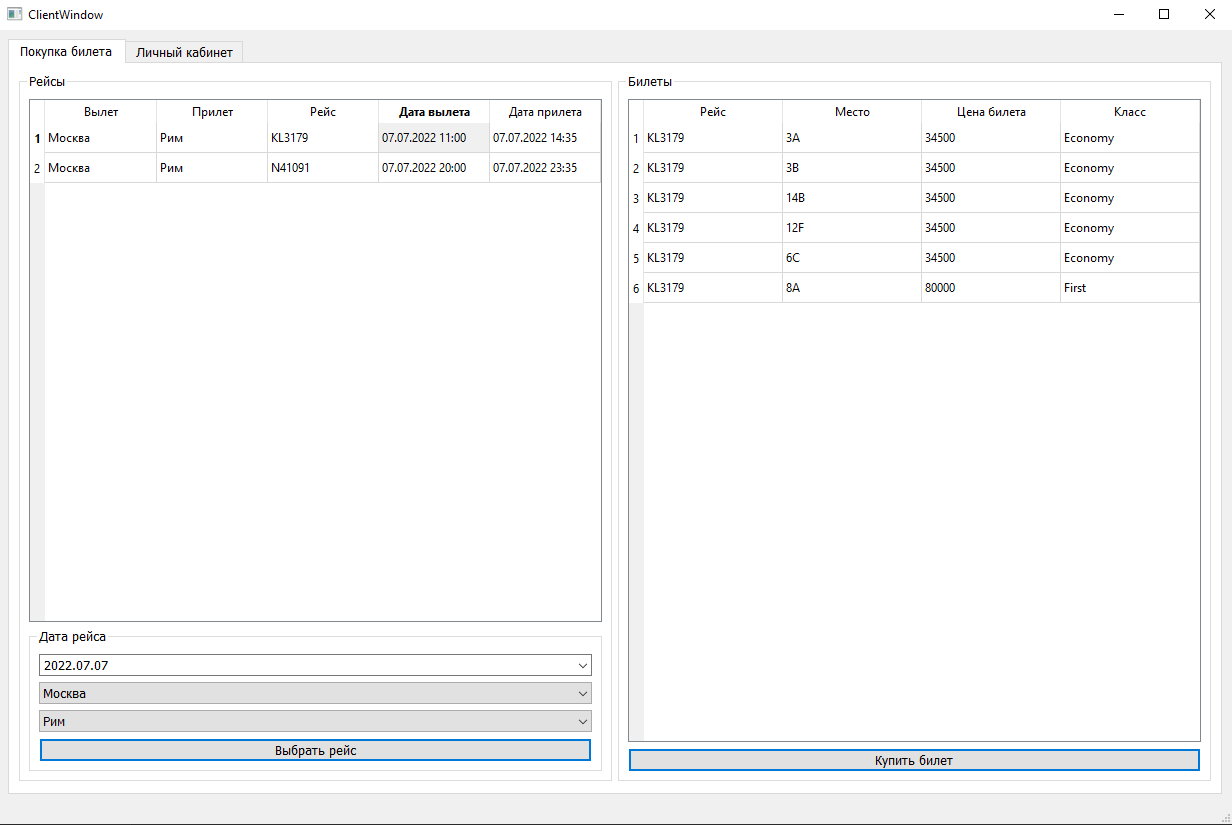The image size is (1232, 825).
Task: Click the Цена билета column header
Action: coord(989,112)
